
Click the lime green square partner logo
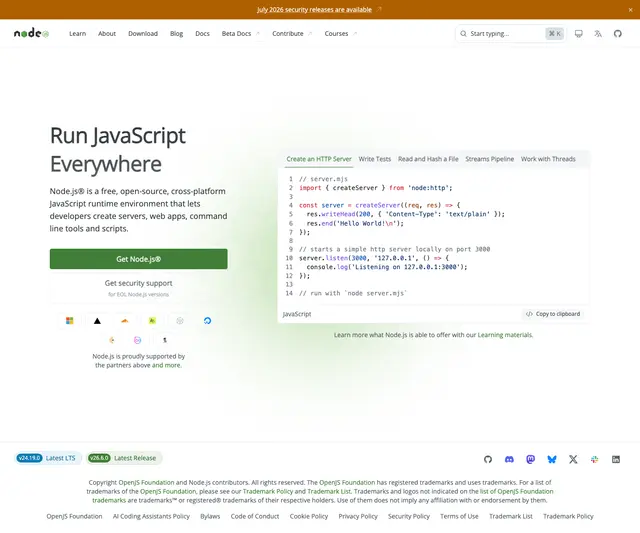(152, 321)
